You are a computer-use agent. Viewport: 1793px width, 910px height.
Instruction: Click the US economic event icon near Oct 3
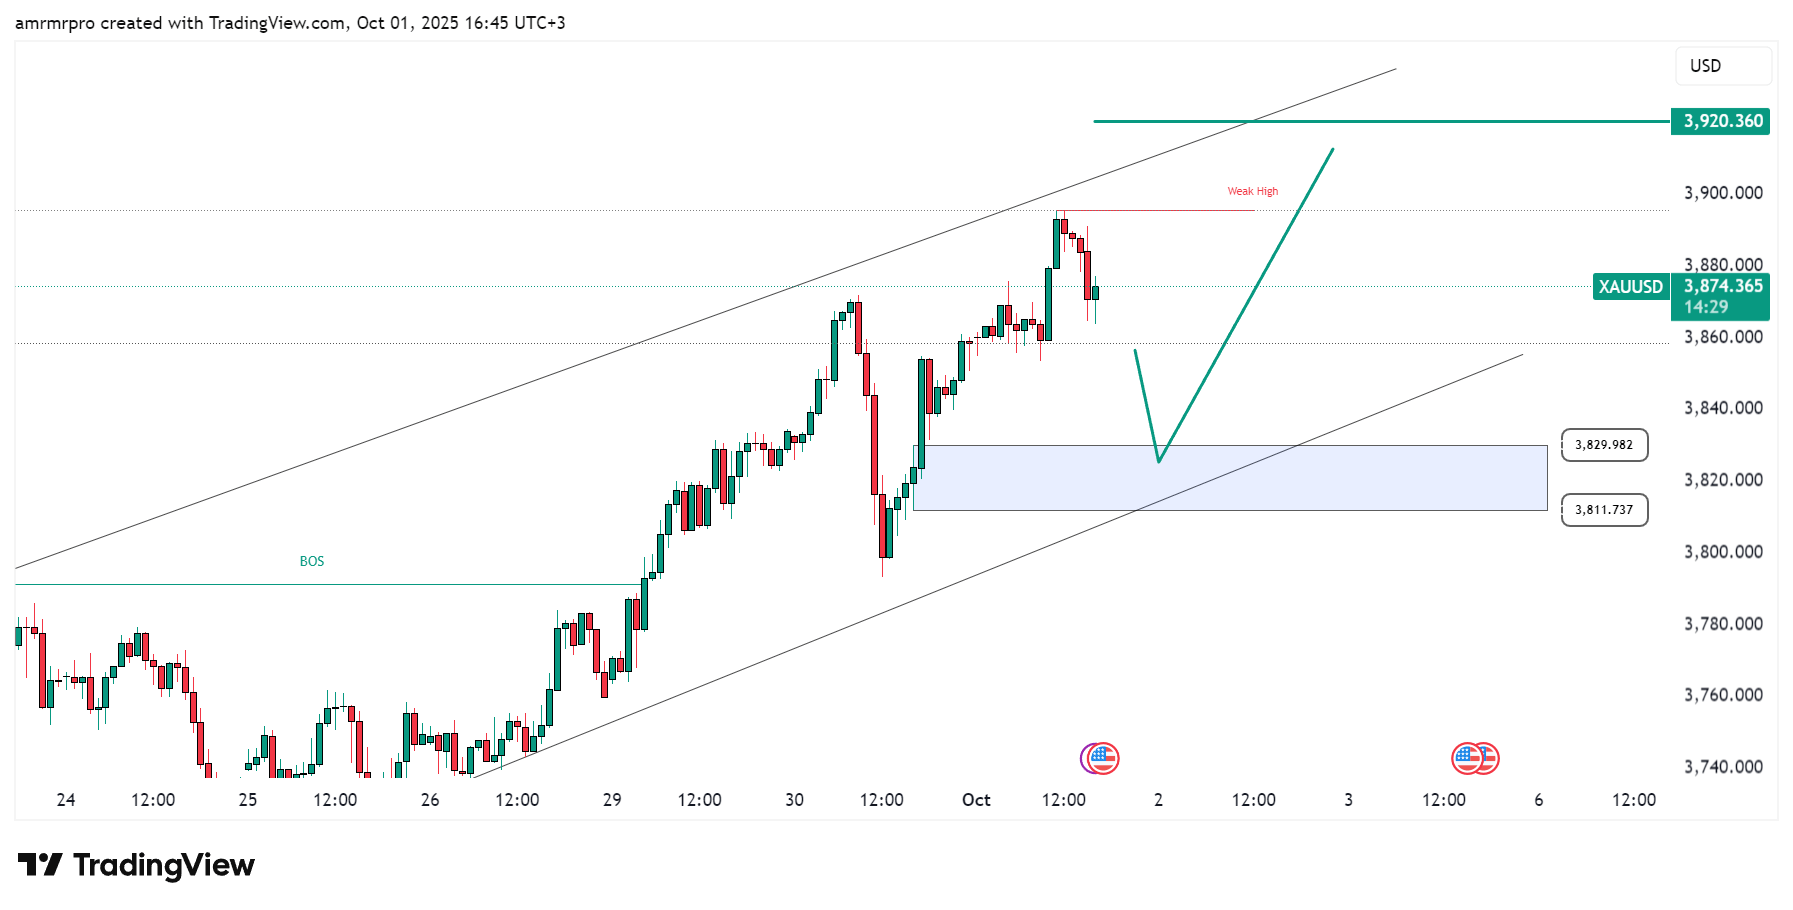(x=1475, y=759)
